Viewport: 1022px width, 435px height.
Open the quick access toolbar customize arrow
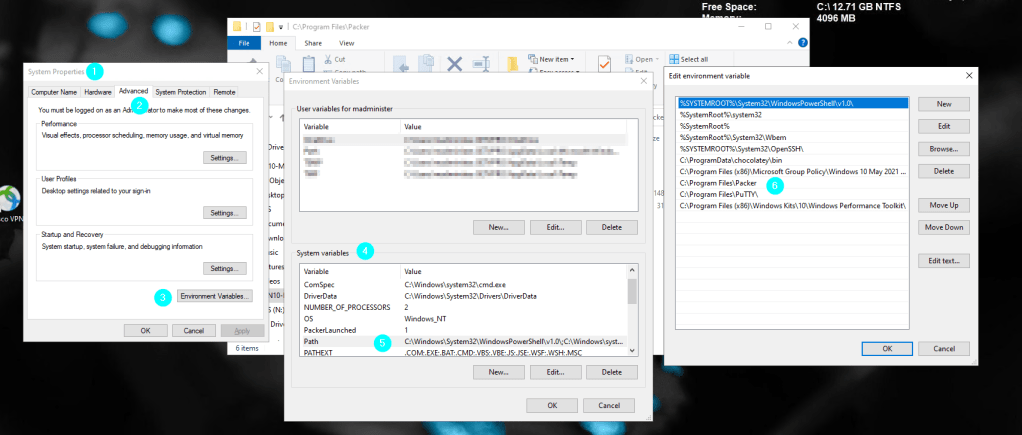click(x=282, y=26)
